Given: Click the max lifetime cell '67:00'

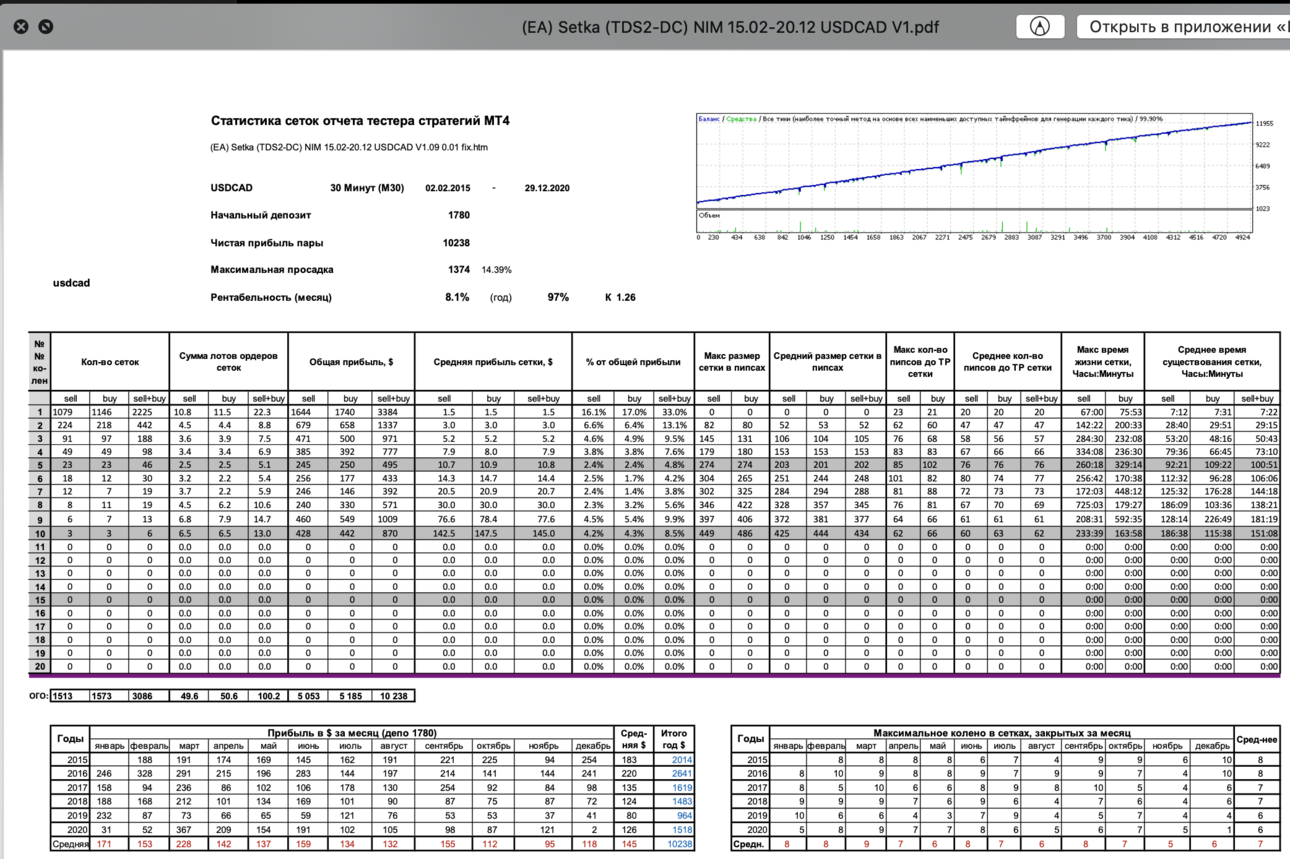Looking at the screenshot, I should tap(1084, 412).
